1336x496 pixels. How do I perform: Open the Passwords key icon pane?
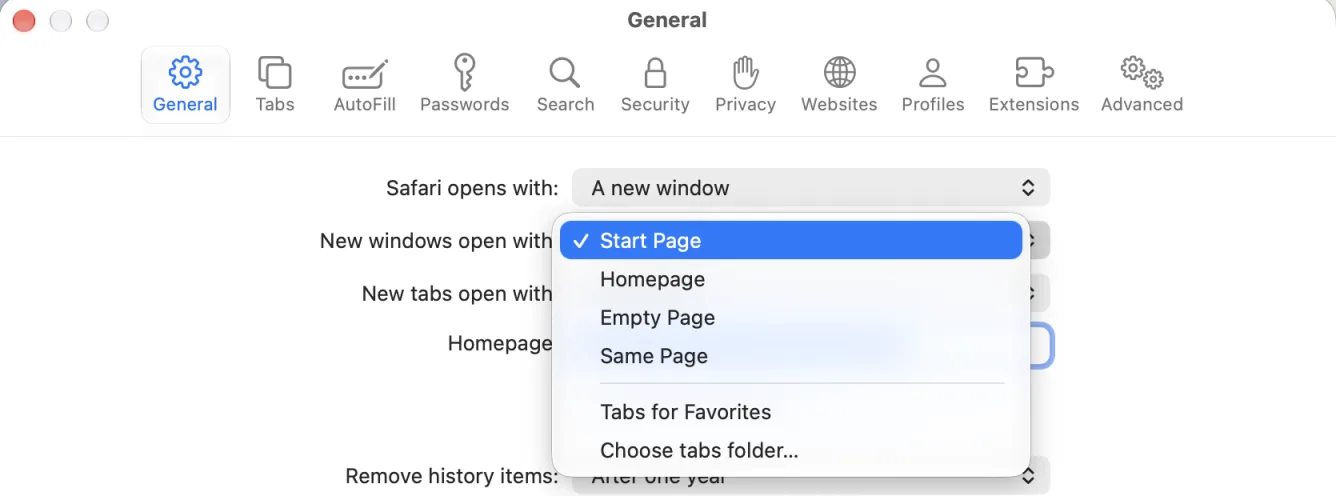[x=464, y=85]
